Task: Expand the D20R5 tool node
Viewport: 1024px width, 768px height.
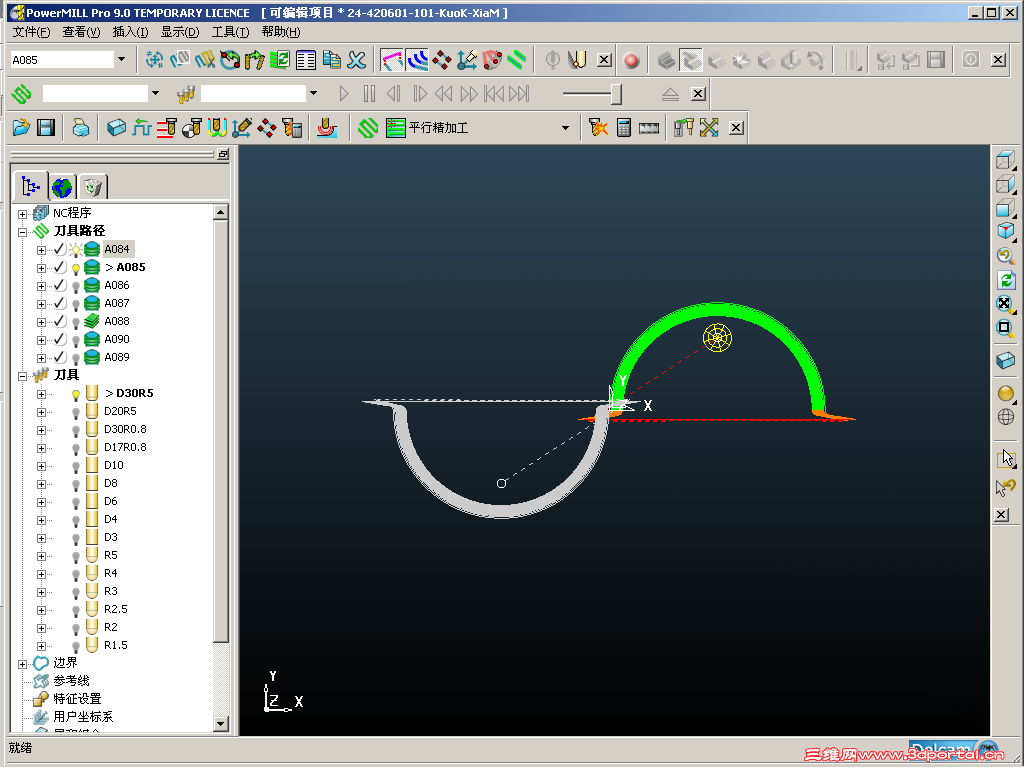Action: coord(41,411)
